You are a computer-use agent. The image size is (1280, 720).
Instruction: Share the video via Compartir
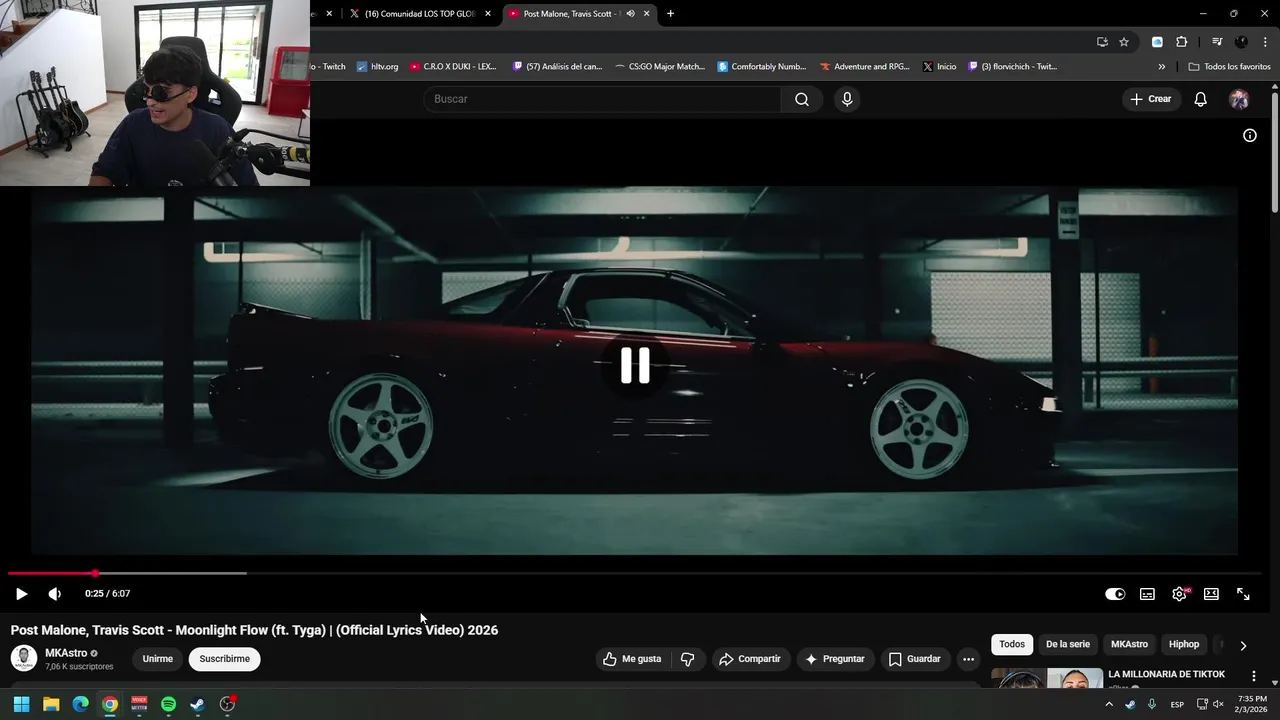(x=750, y=659)
